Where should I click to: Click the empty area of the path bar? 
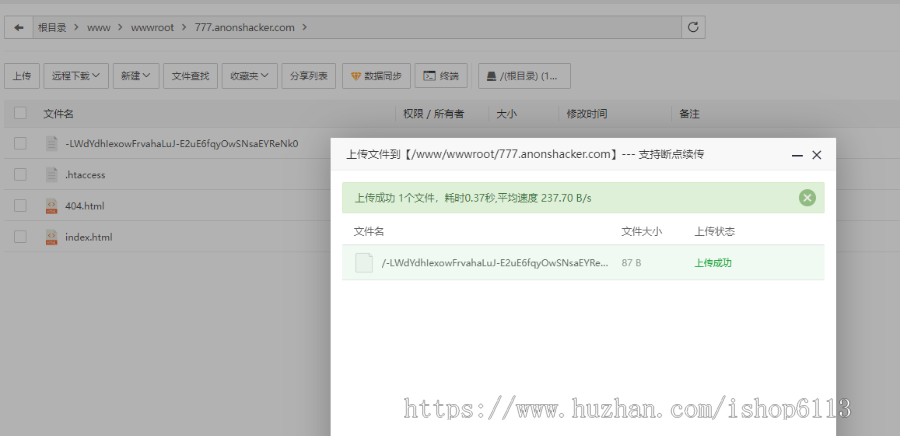pyautogui.click(x=494, y=27)
